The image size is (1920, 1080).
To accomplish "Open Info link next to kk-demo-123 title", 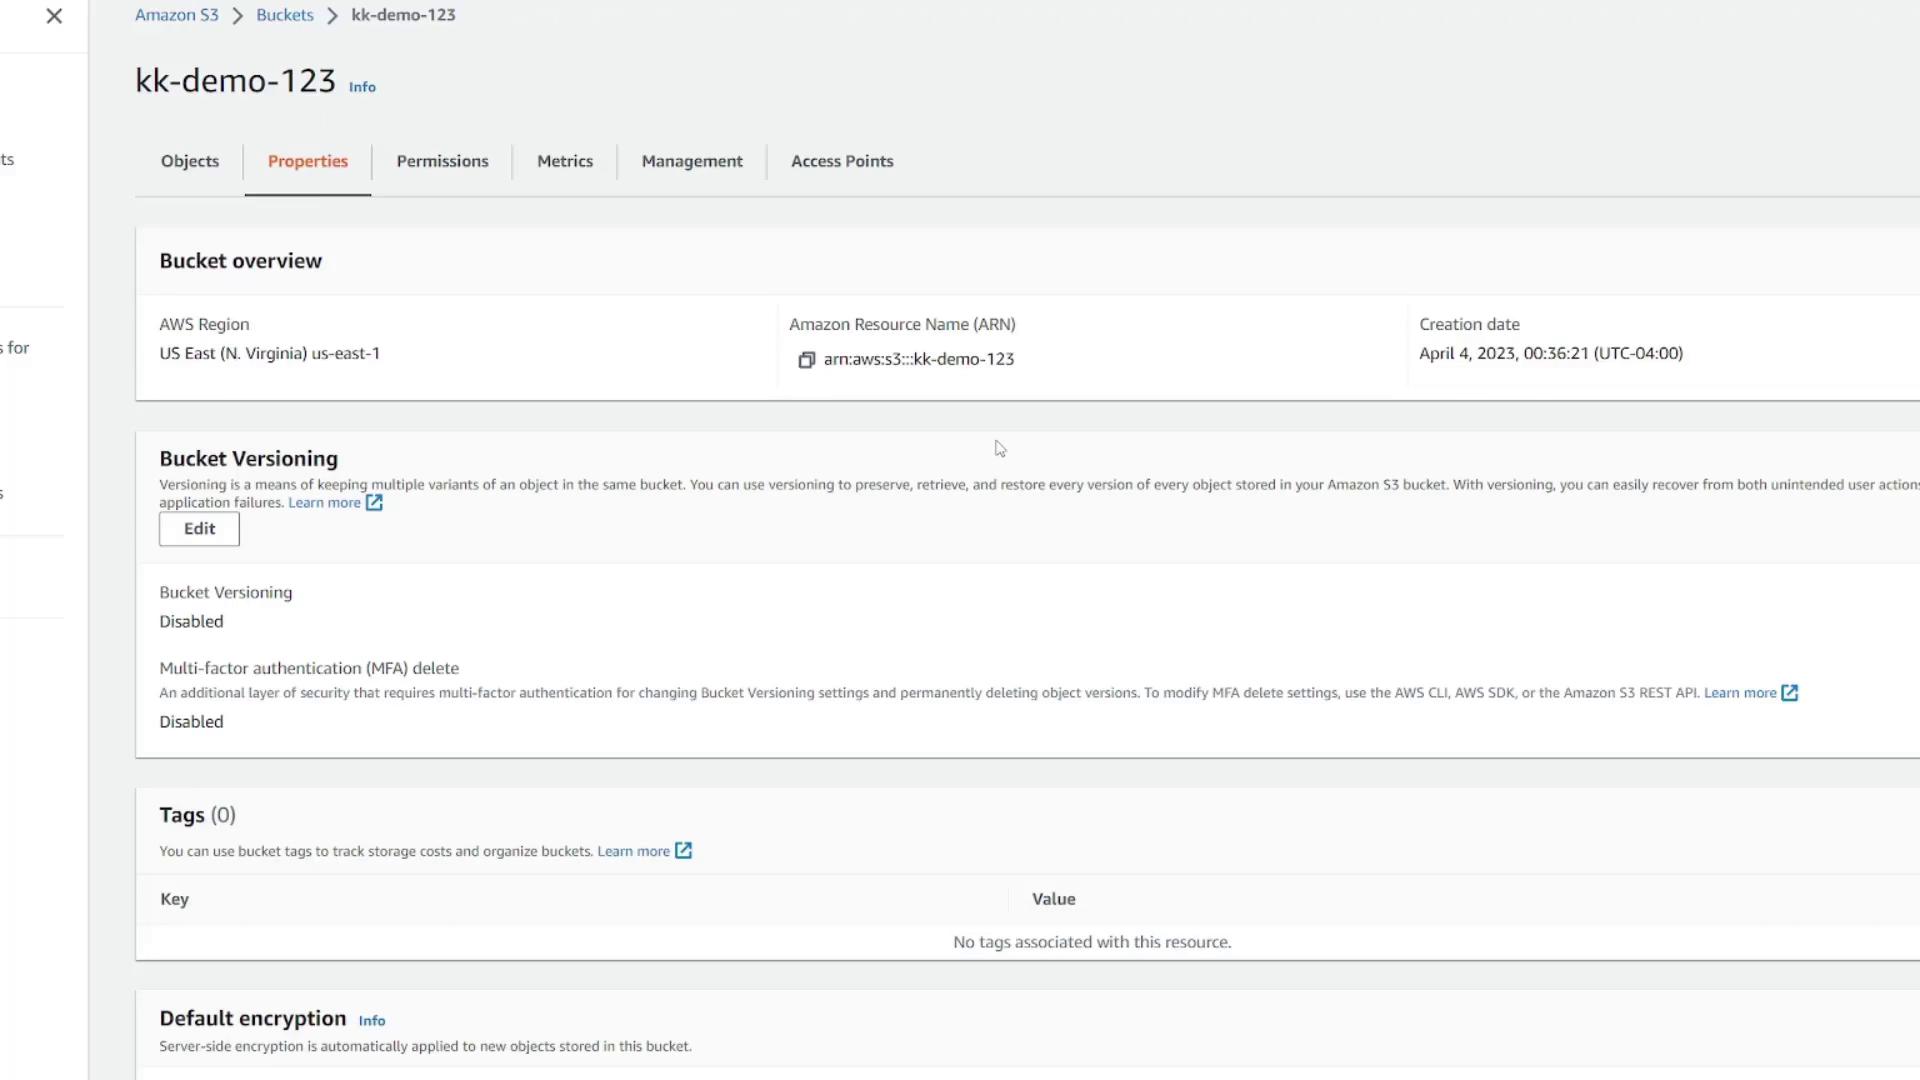I will click(x=362, y=87).
